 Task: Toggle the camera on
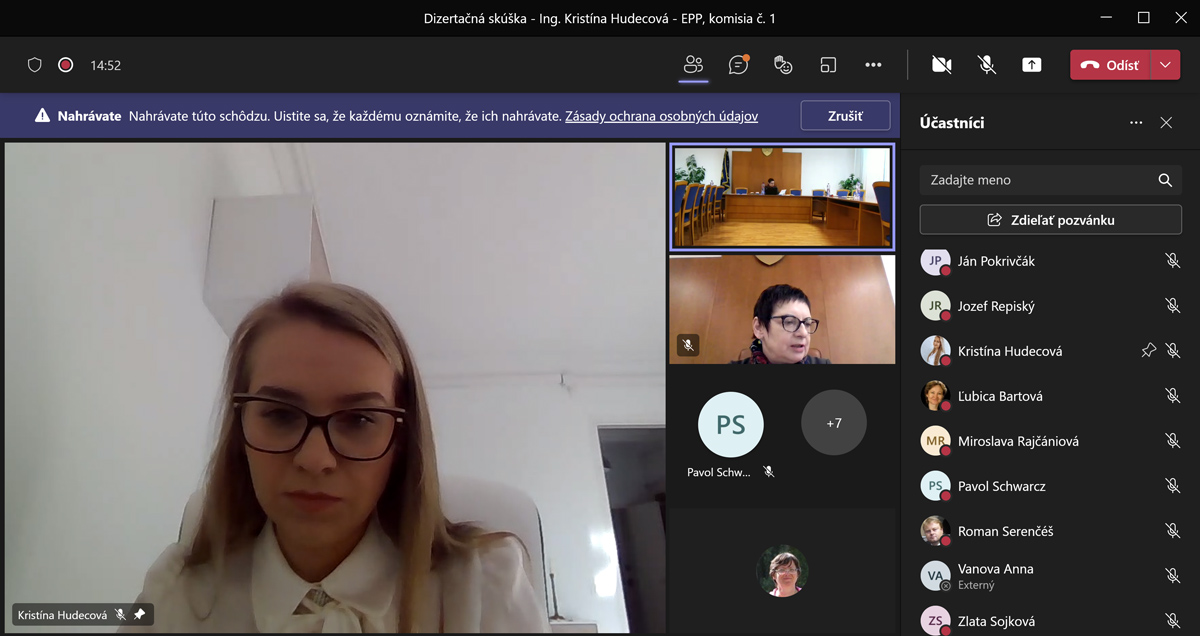click(941, 65)
